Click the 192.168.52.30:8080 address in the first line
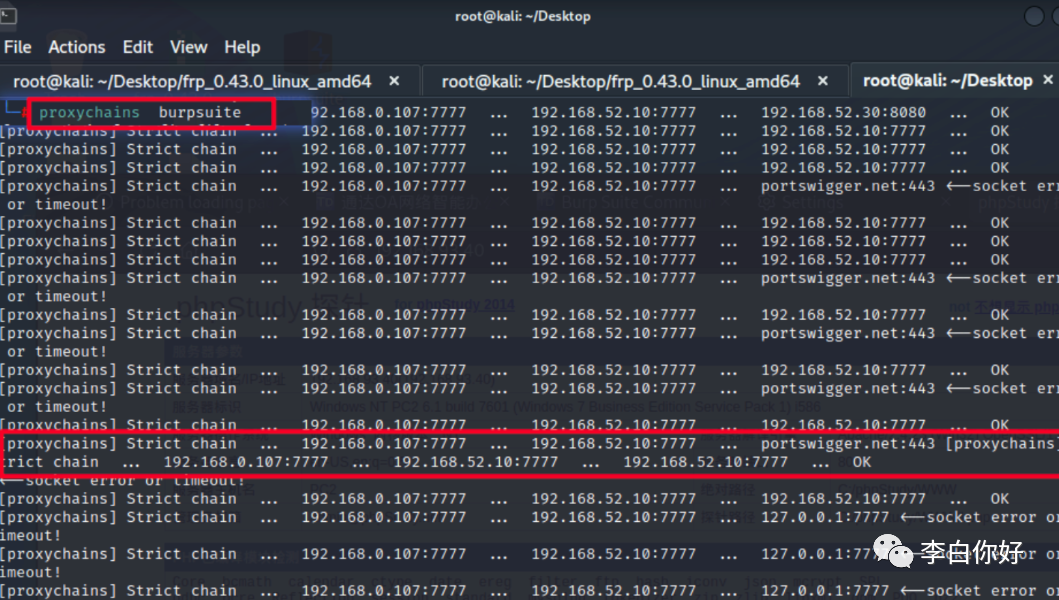This screenshot has height=600, width=1059. coord(844,112)
